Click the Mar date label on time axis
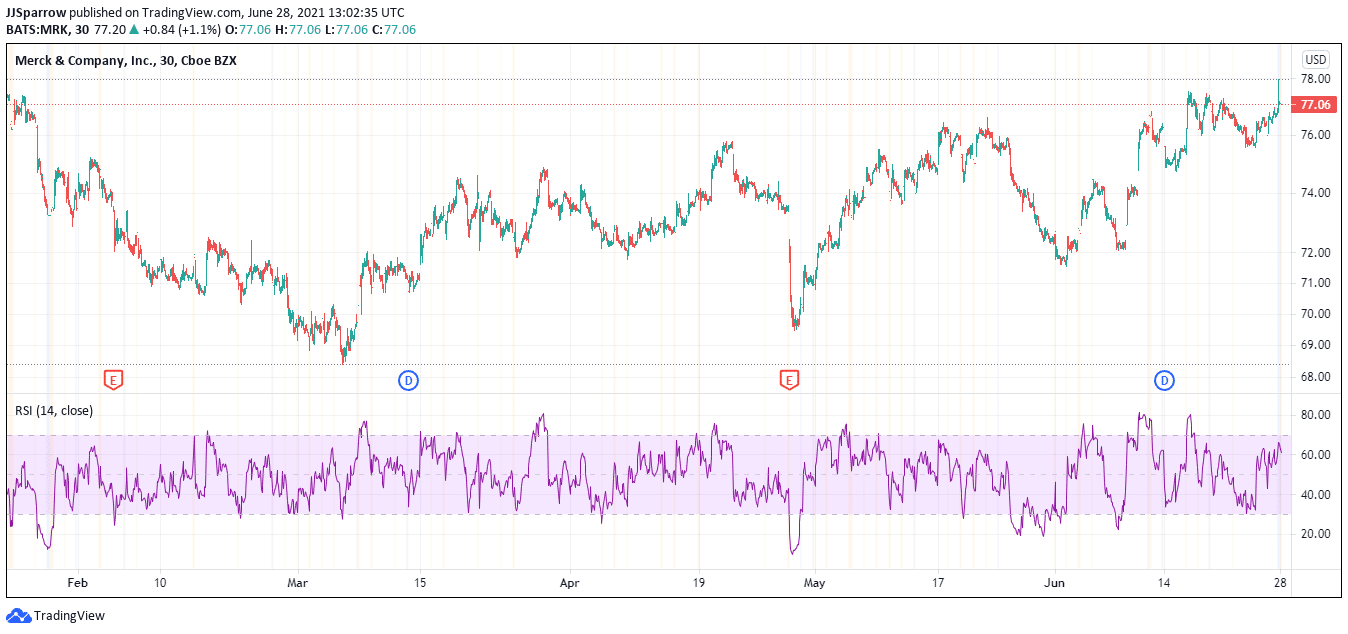 pos(297,581)
